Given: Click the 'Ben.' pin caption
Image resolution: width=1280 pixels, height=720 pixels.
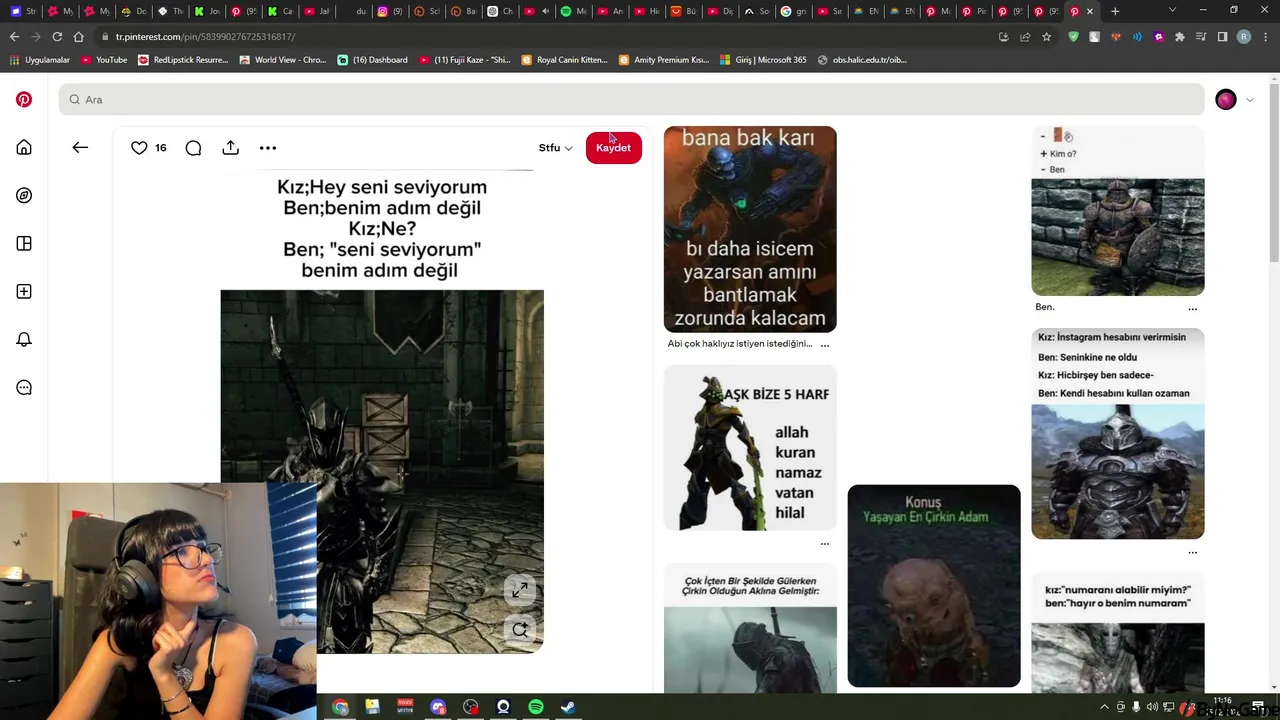Looking at the screenshot, I should 1045,307.
